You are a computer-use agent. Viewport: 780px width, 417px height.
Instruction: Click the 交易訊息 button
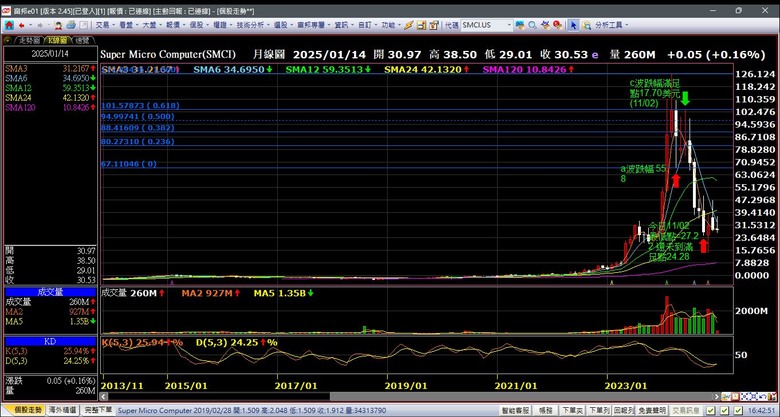686,411
